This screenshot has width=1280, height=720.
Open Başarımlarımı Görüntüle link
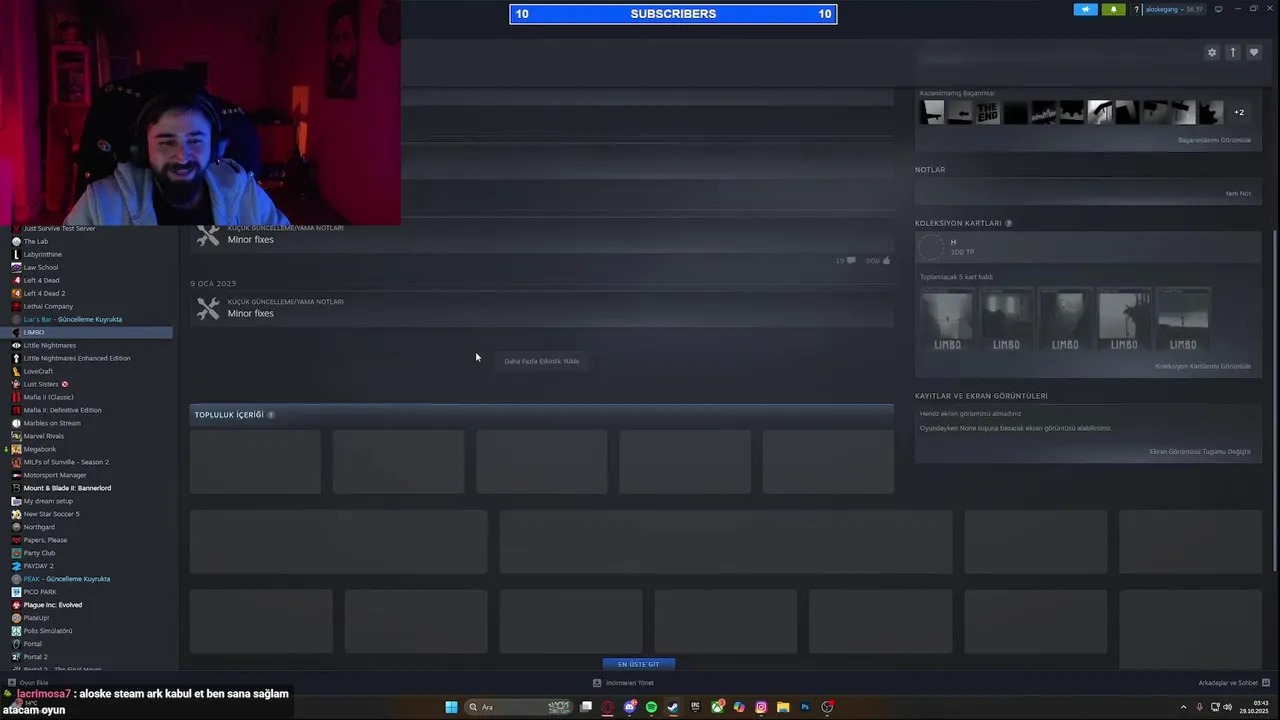(x=1214, y=140)
